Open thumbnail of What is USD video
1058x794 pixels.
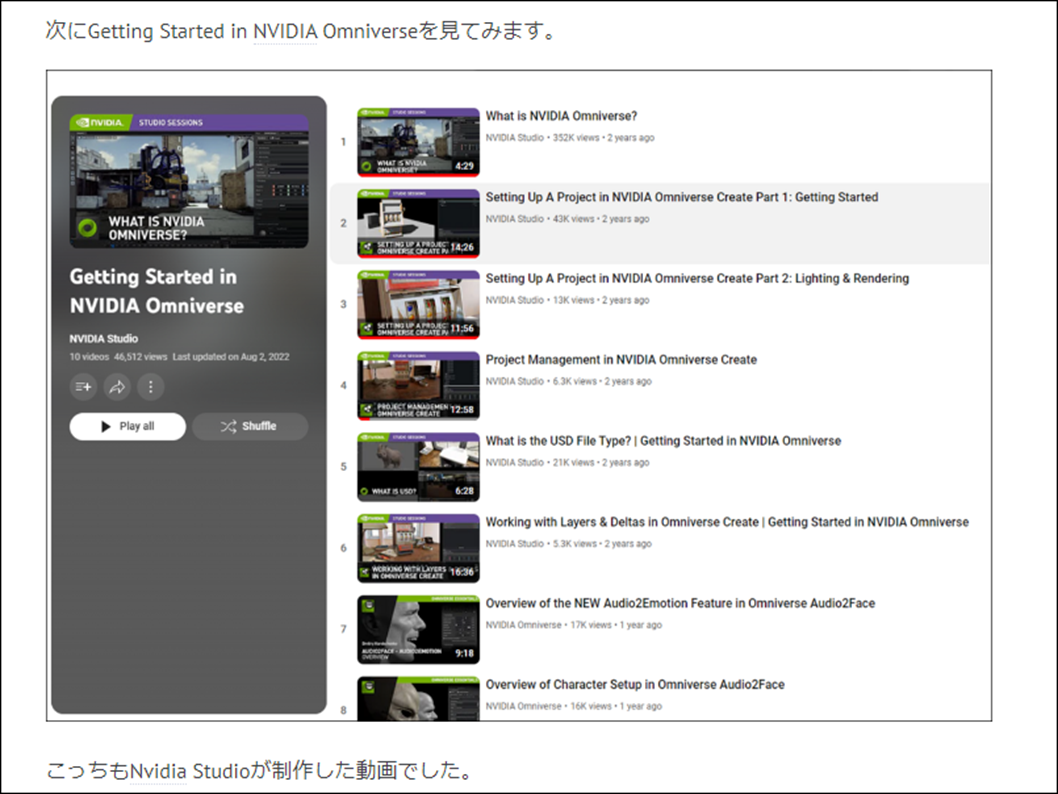point(418,467)
